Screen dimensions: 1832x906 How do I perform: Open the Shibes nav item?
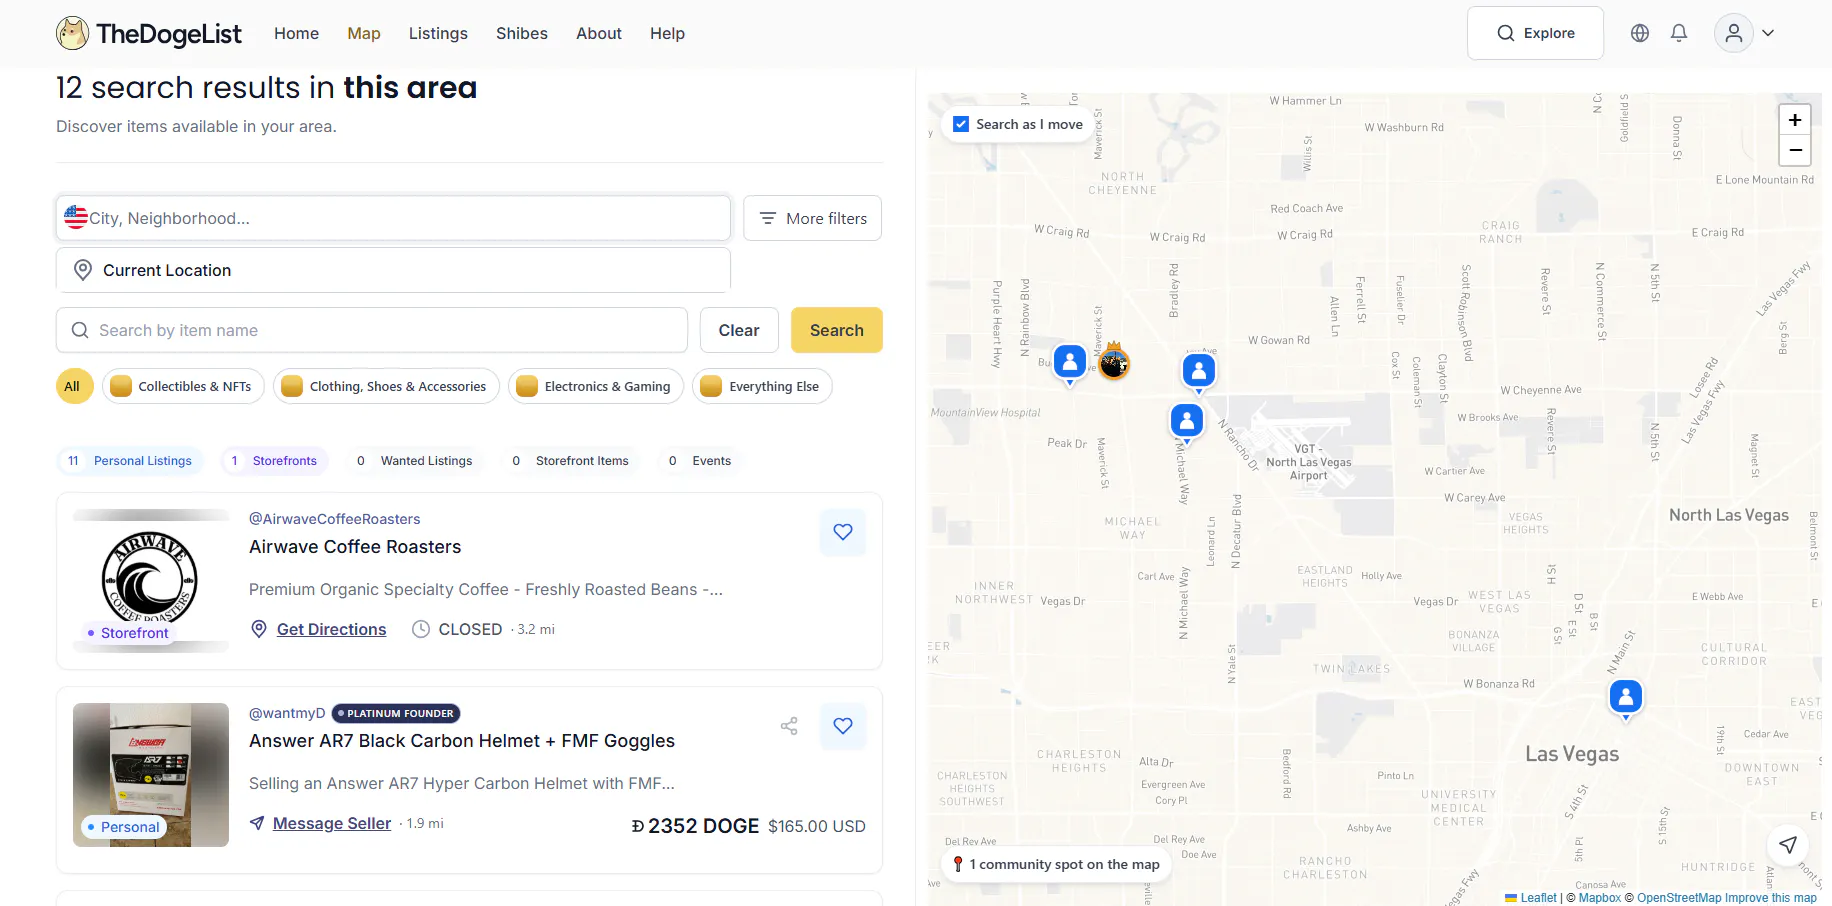(522, 33)
